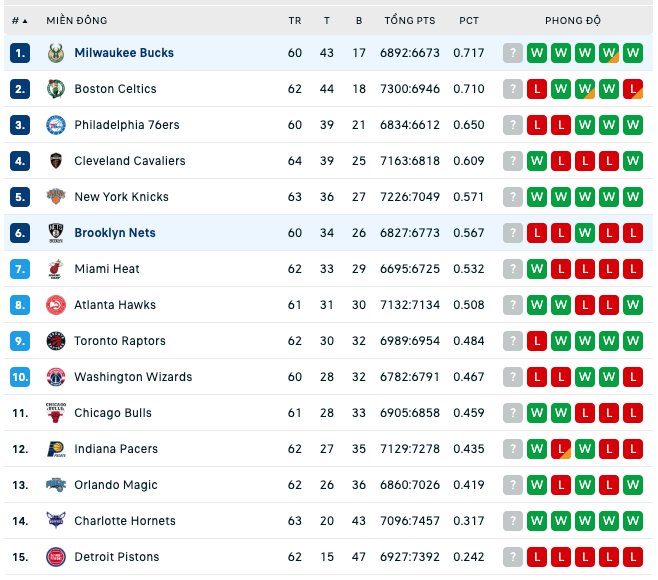Viewport: 658px width, 580px height.
Task: Select the PHONG ĐỘ form column header
Action: point(573,21)
